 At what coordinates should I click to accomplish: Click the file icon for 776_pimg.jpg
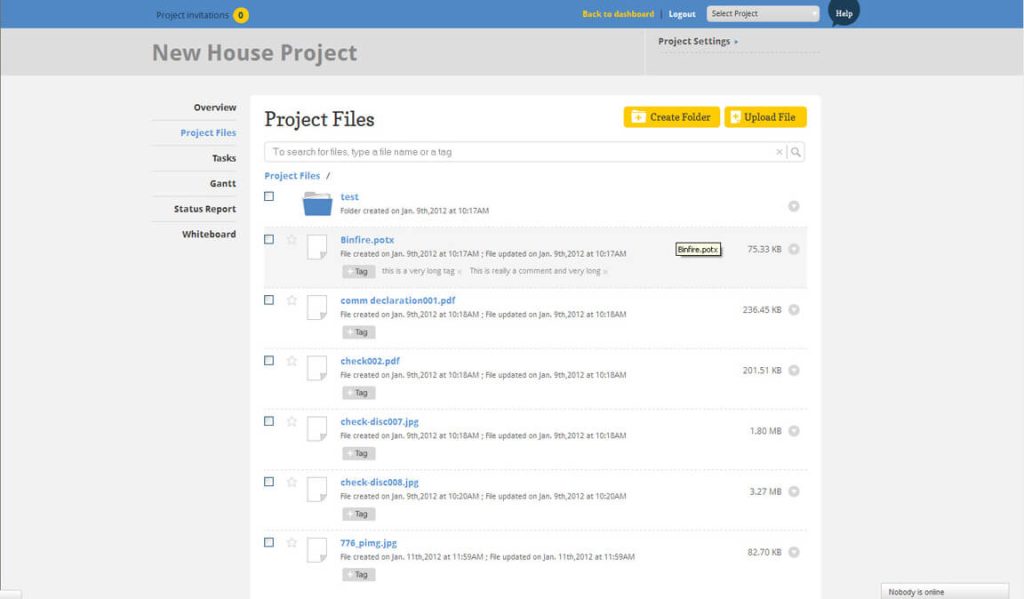[x=317, y=550]
